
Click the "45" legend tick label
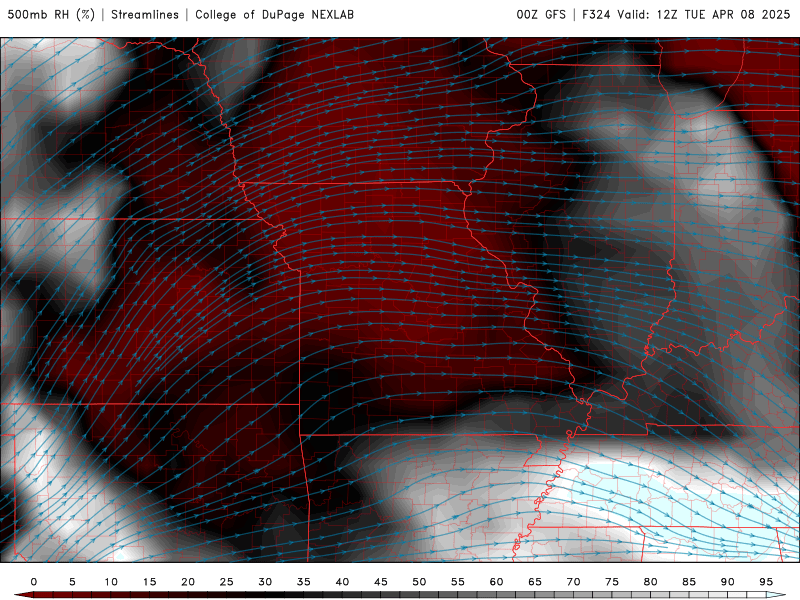381,582
